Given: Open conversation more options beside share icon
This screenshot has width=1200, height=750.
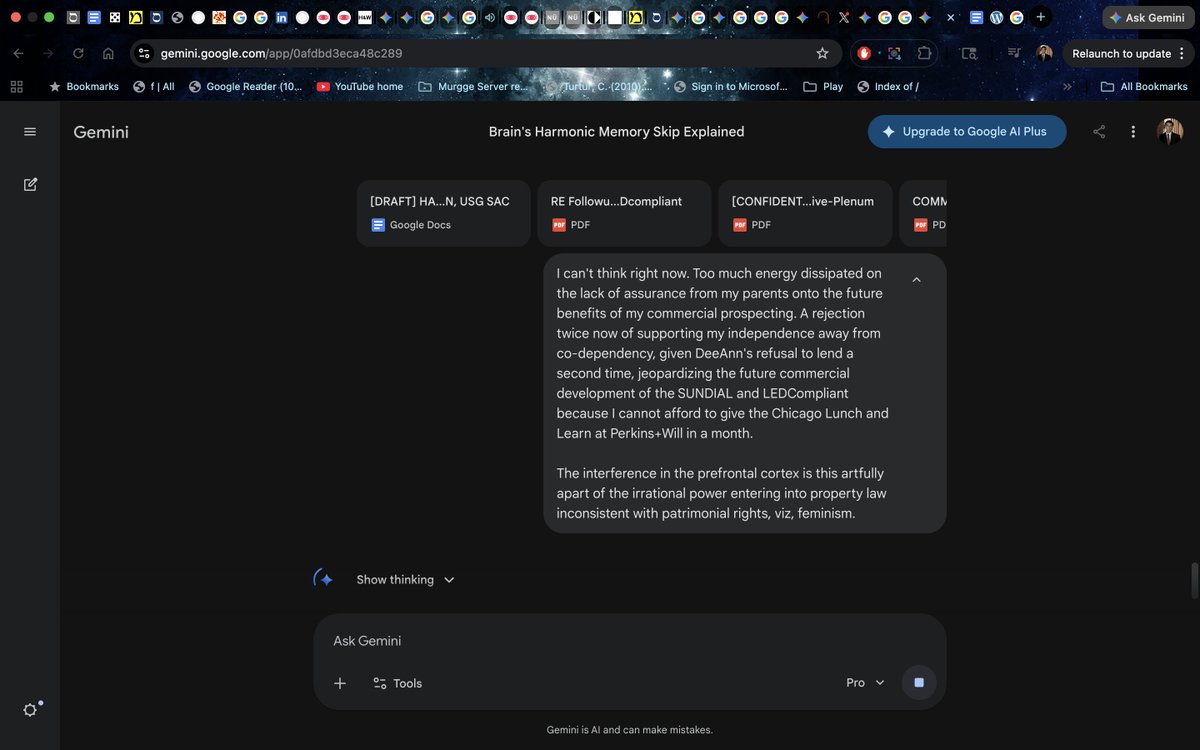Looking at the screenshot, I should pyautogui.click(x=1133, y=132).
